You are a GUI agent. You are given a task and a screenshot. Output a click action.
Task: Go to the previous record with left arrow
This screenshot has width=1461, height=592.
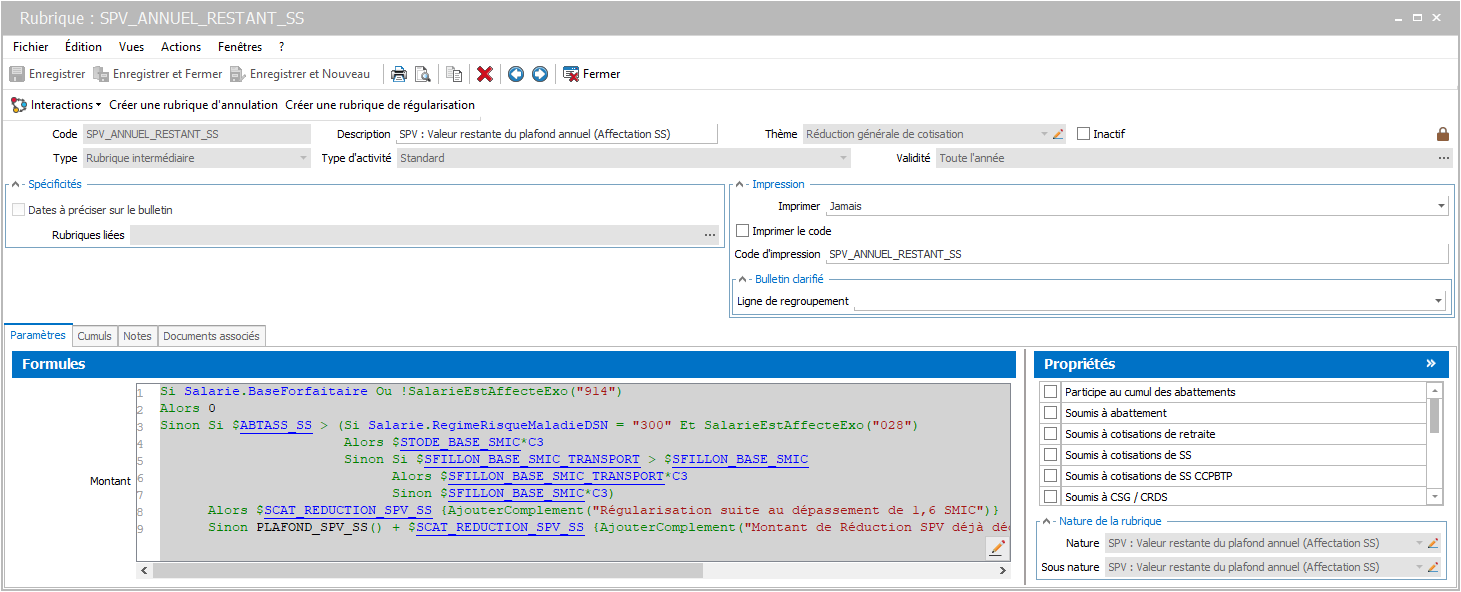516,74
